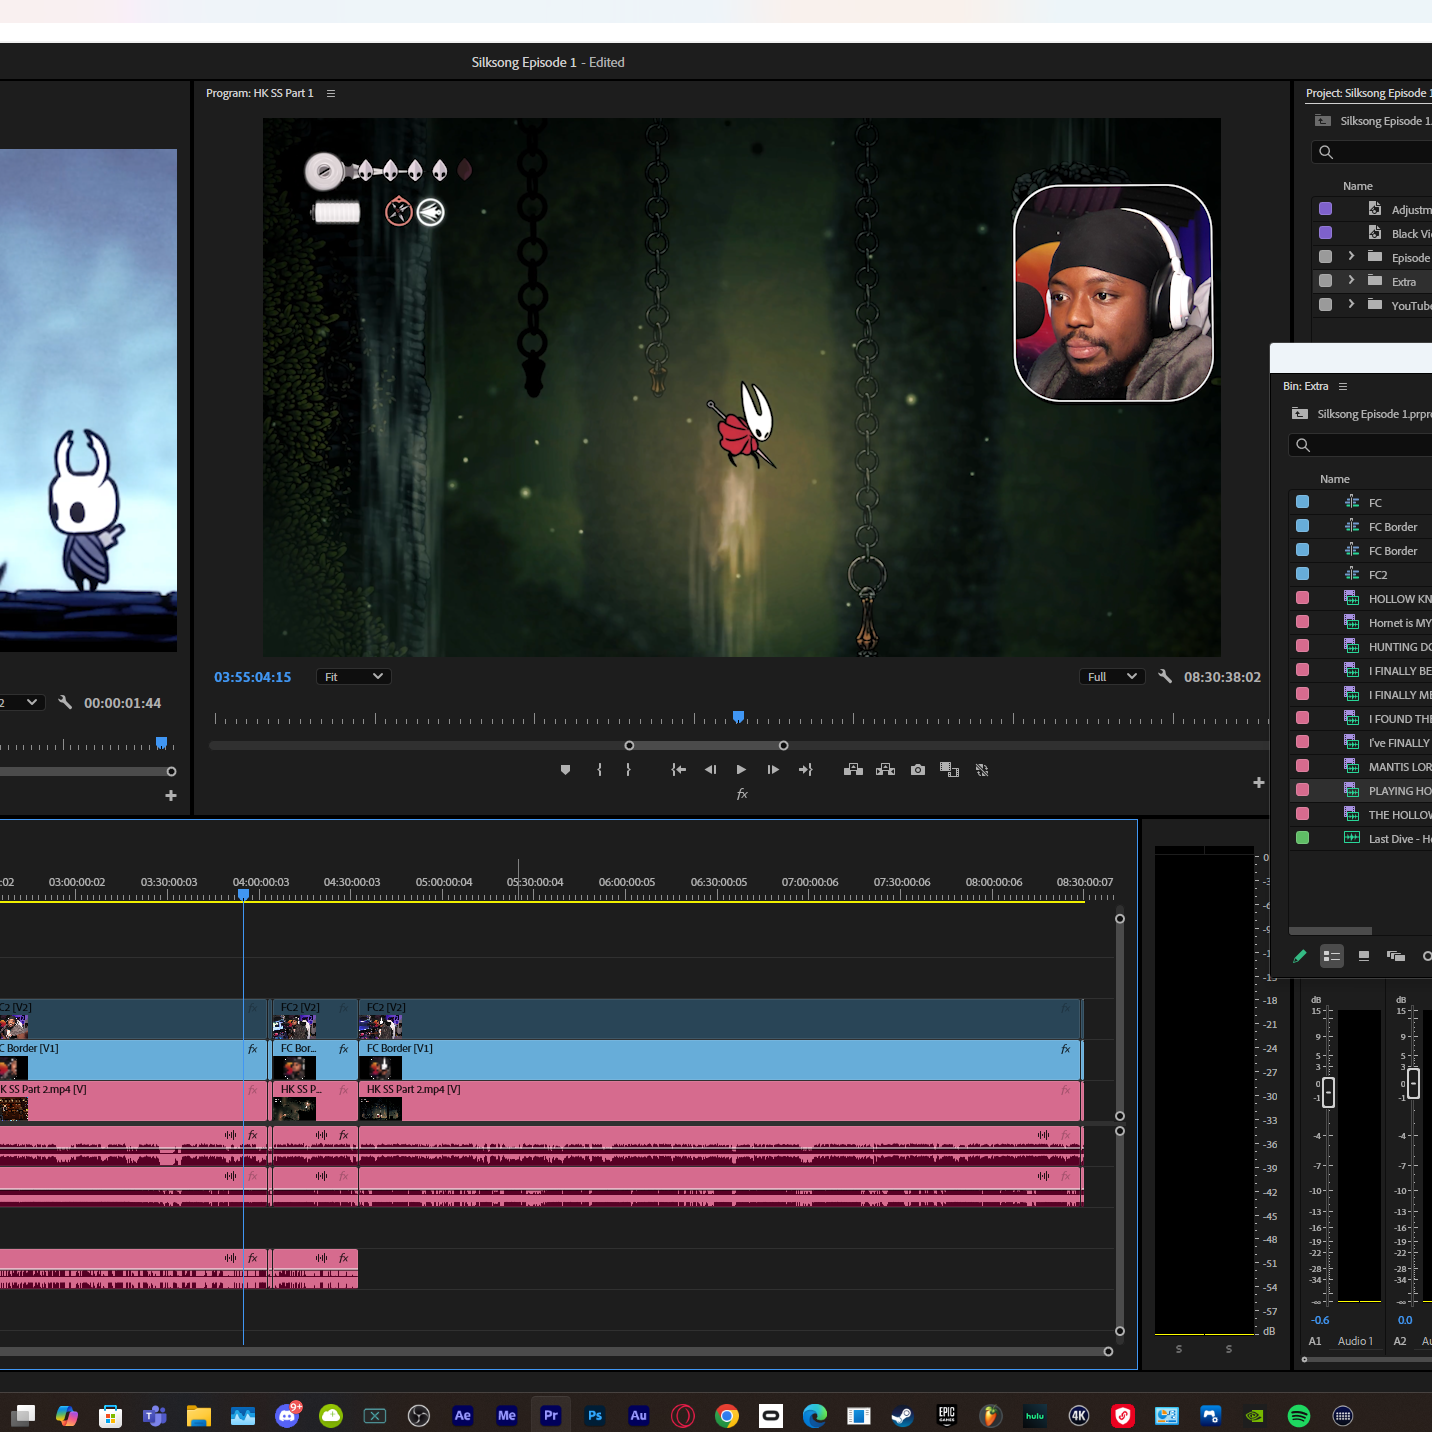Expand the Extra folder in Project panel
1432x1432 pixels.
[x=1351, y=281]
